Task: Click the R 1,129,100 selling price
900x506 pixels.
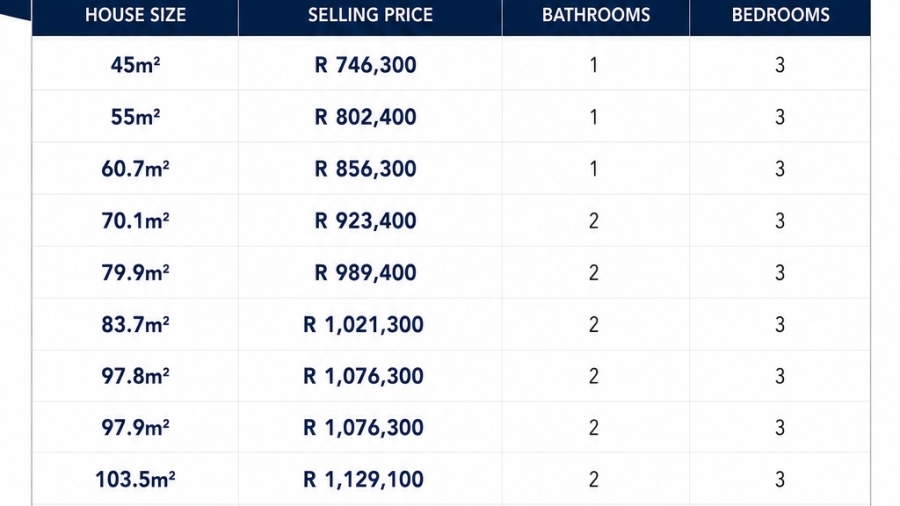Action: tap(363, 479)
